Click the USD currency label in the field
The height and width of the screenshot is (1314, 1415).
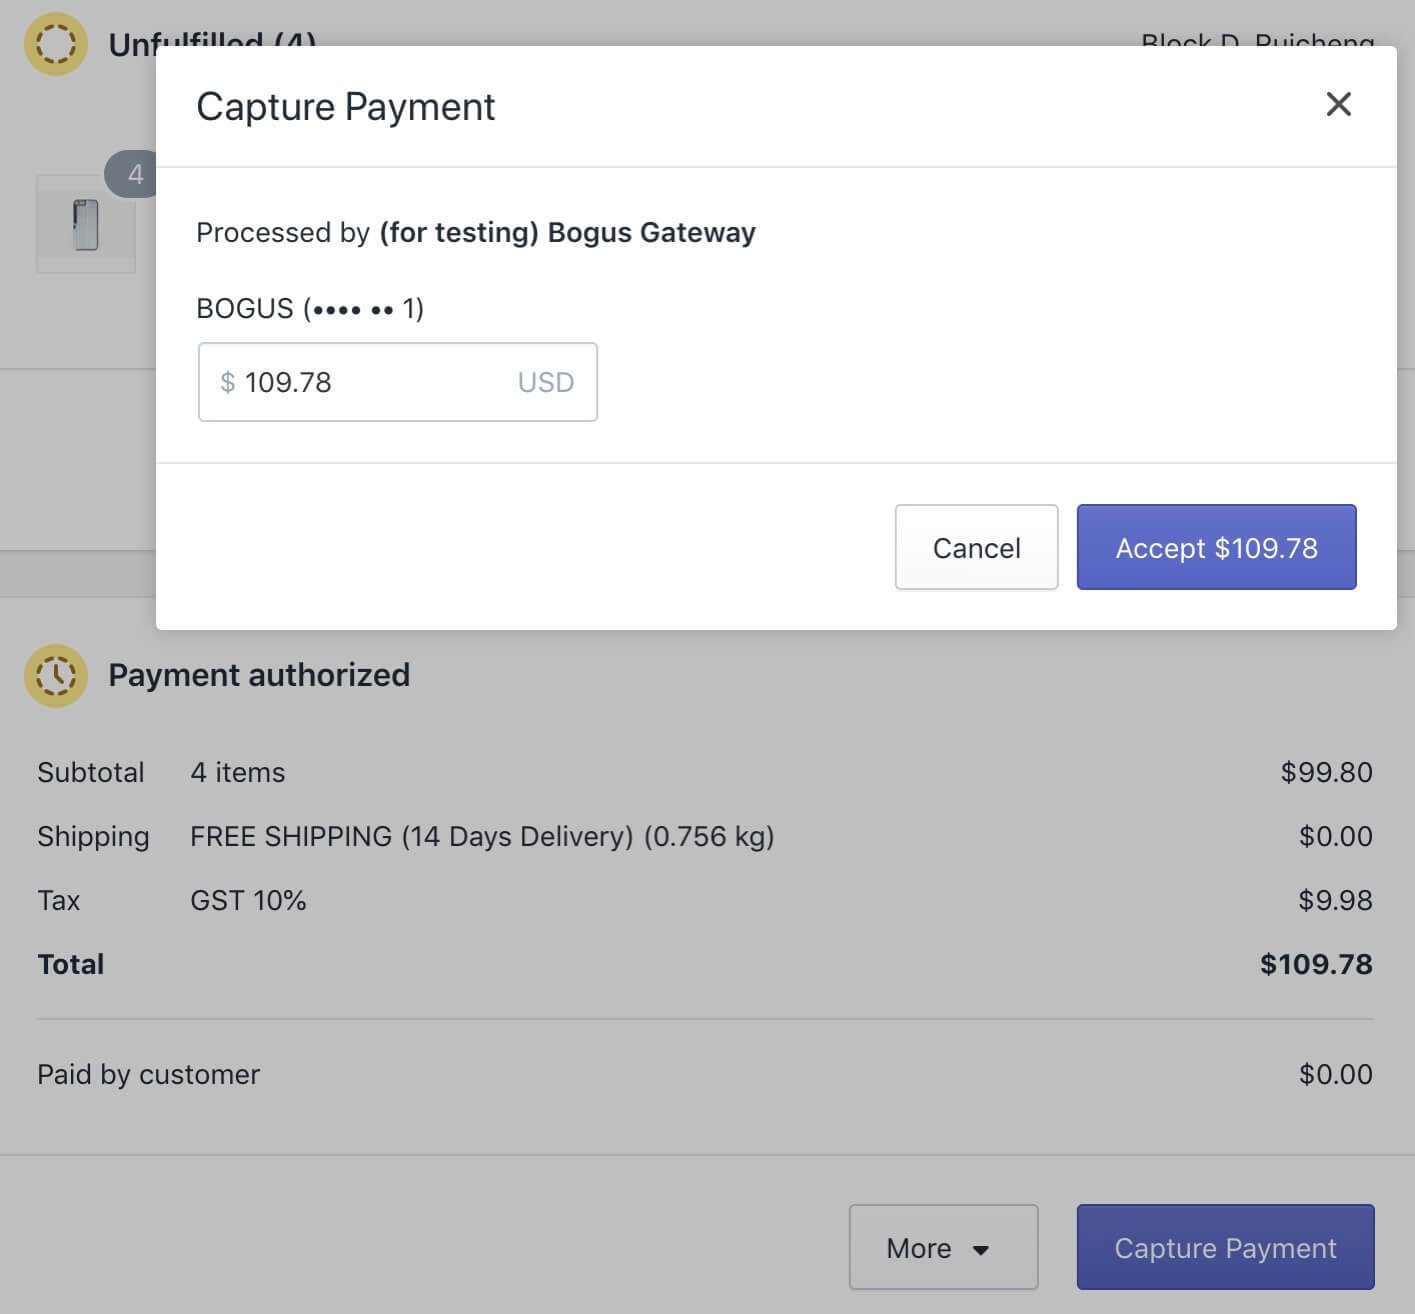tap(545, 382)
